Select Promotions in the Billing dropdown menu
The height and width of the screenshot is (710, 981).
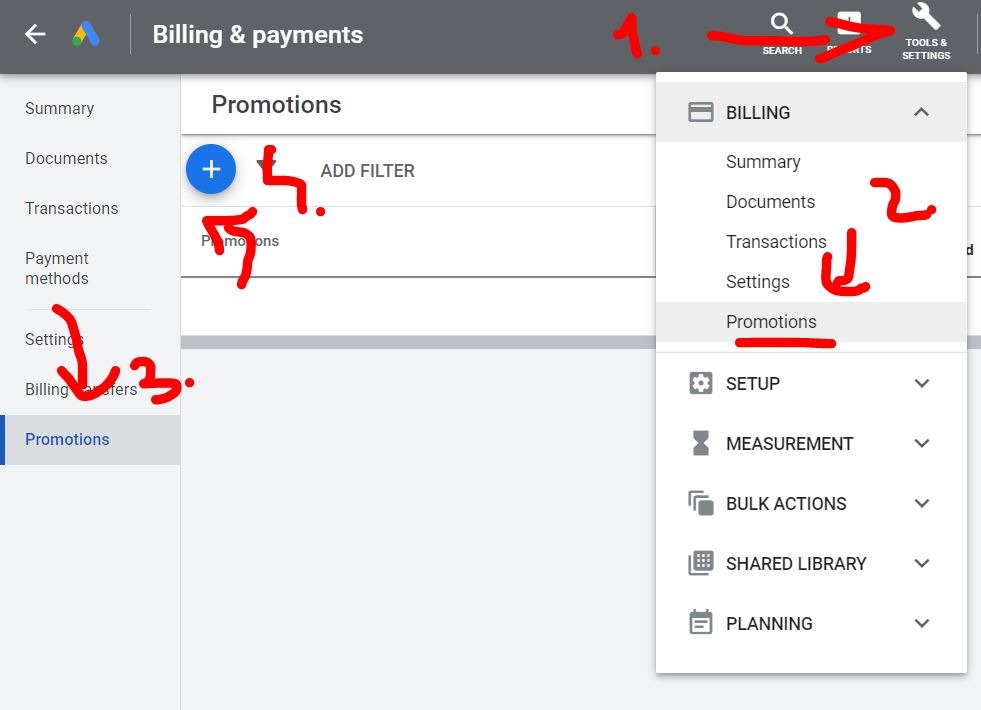click(771, 322)
